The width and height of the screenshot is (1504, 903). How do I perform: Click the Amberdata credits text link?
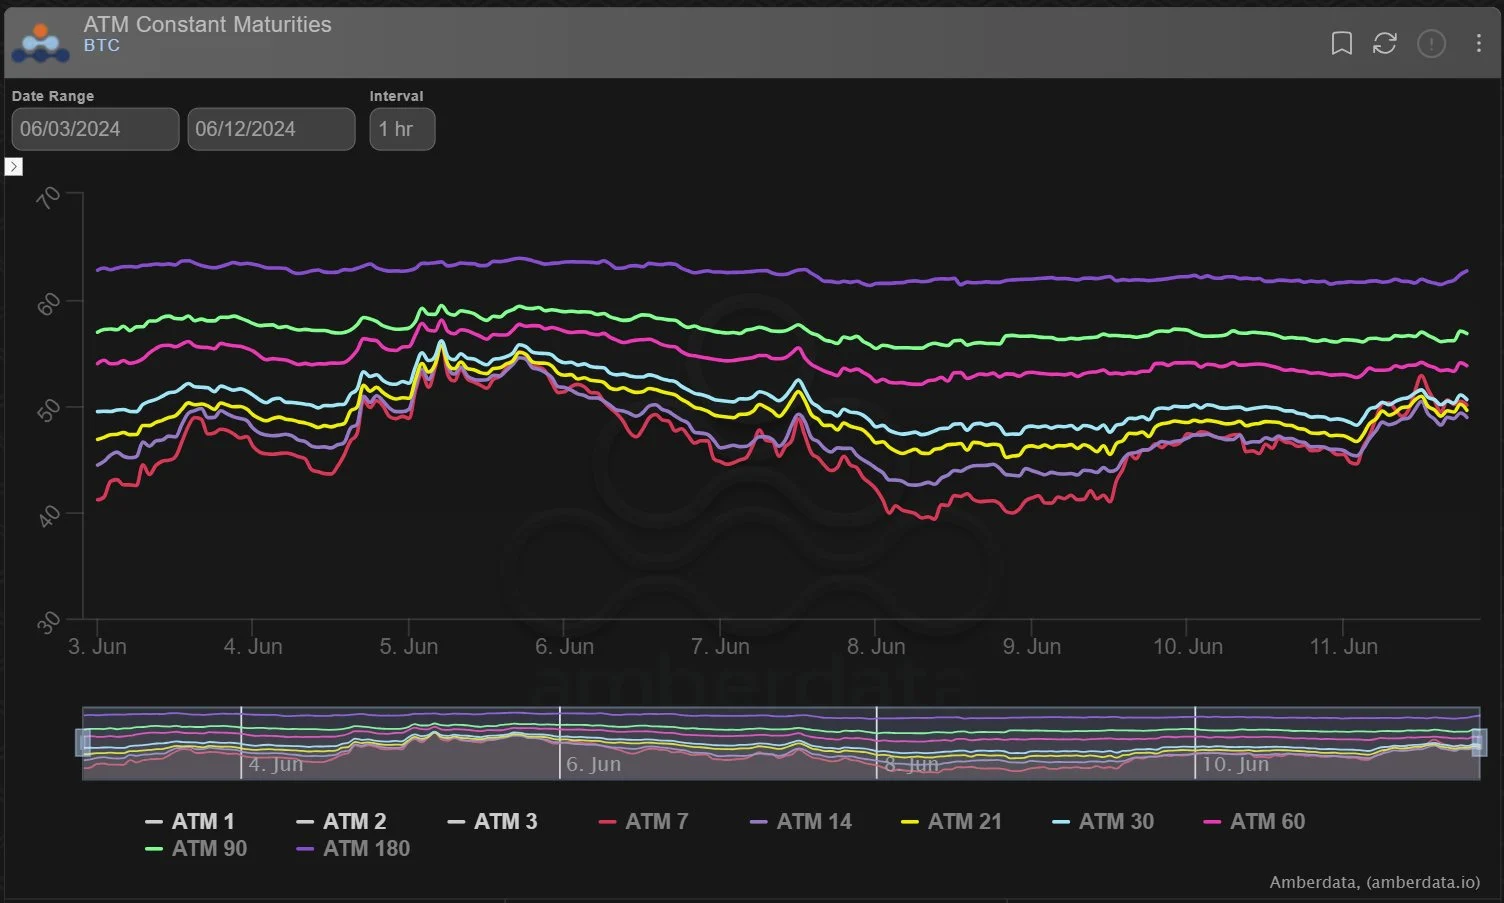click(1374, 882)
